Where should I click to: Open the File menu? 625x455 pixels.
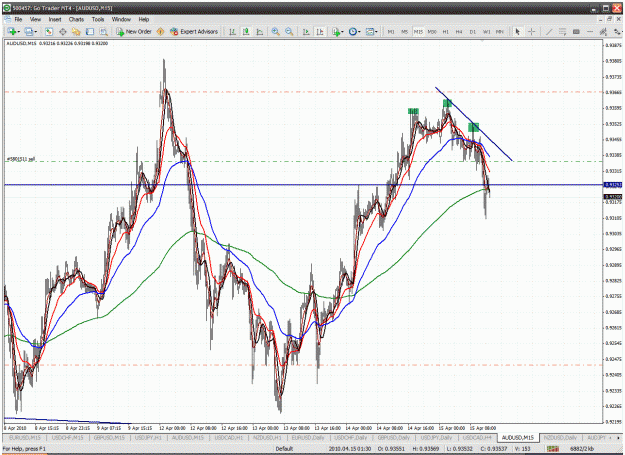tap(18, 19)
